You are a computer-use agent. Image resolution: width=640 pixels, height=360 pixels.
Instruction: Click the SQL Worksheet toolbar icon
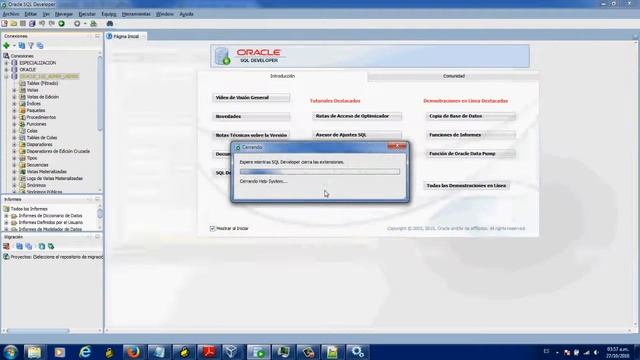click(93, 24)
